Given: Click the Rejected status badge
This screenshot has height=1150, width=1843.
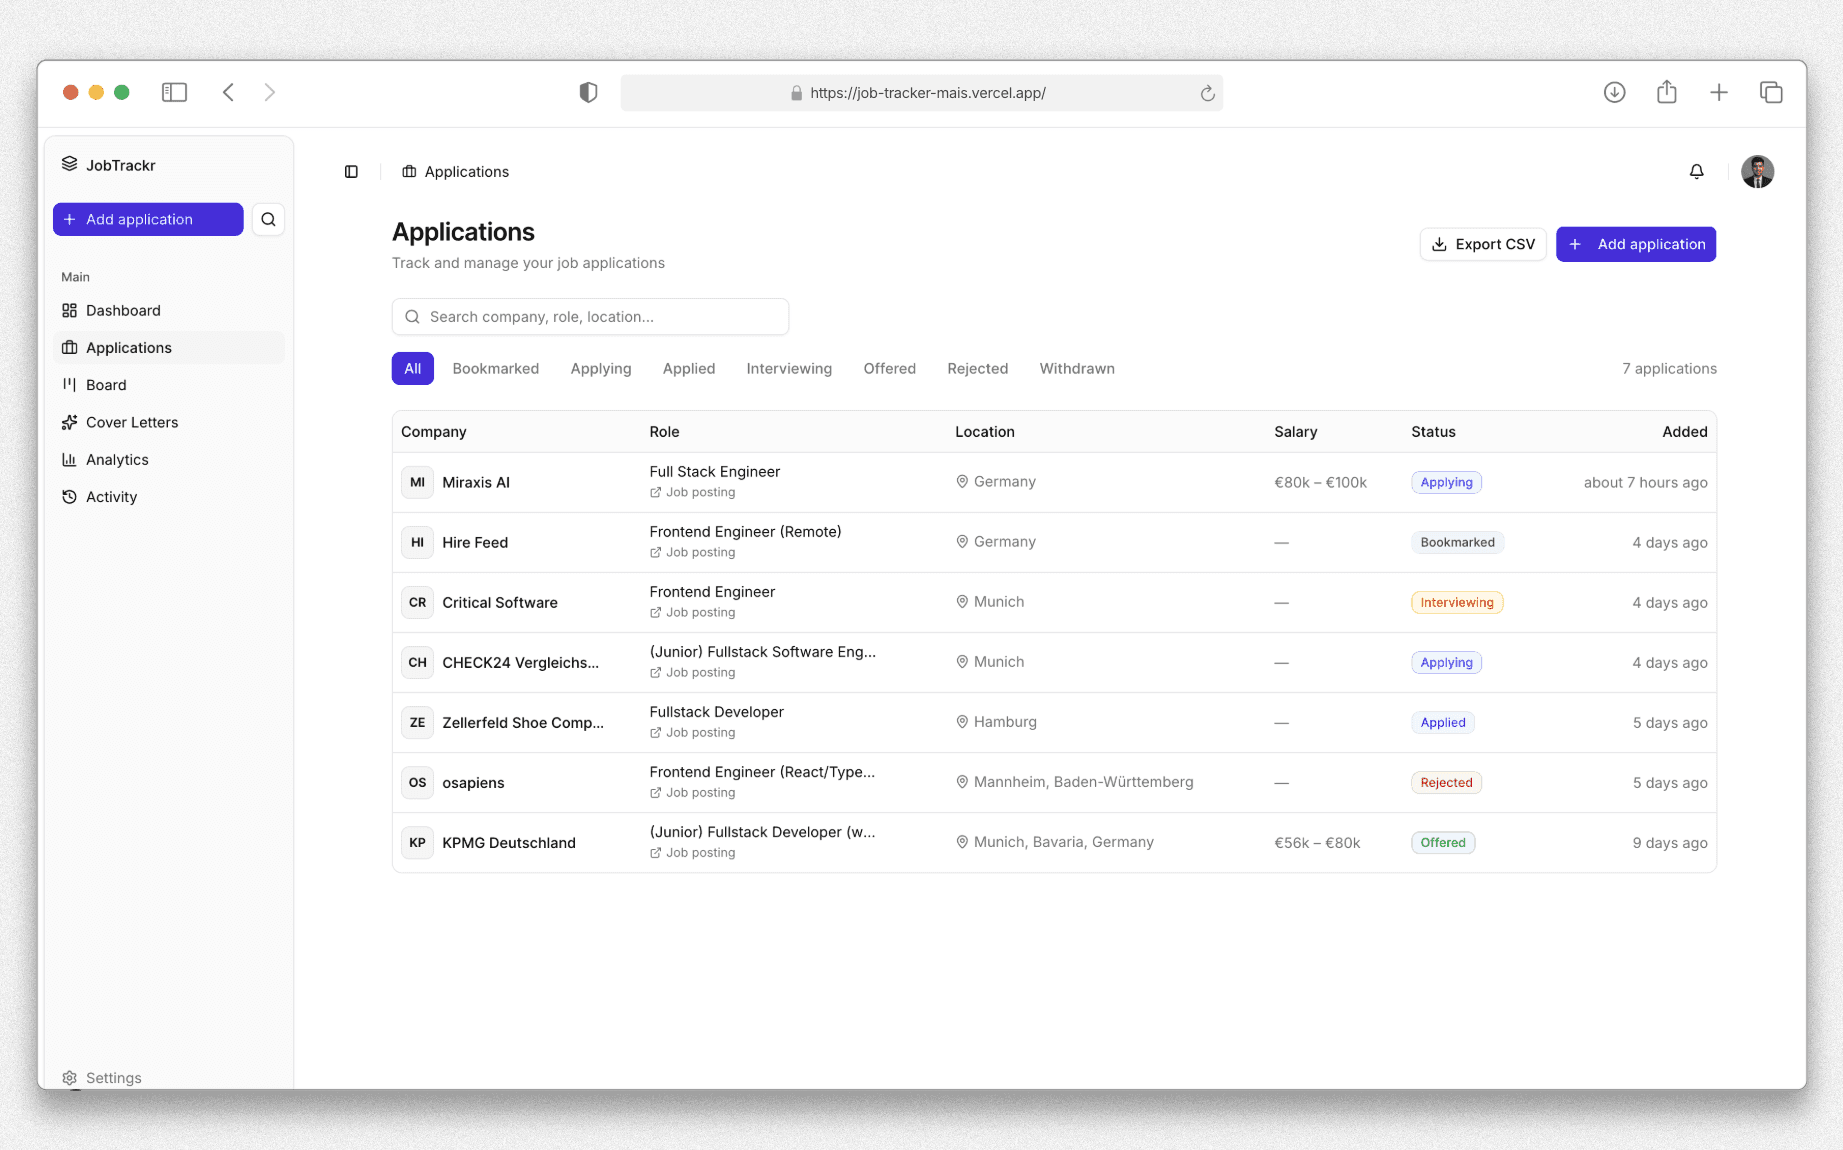Looking at the screenshot, I should pyautogui.click(x=1446, y=782).
